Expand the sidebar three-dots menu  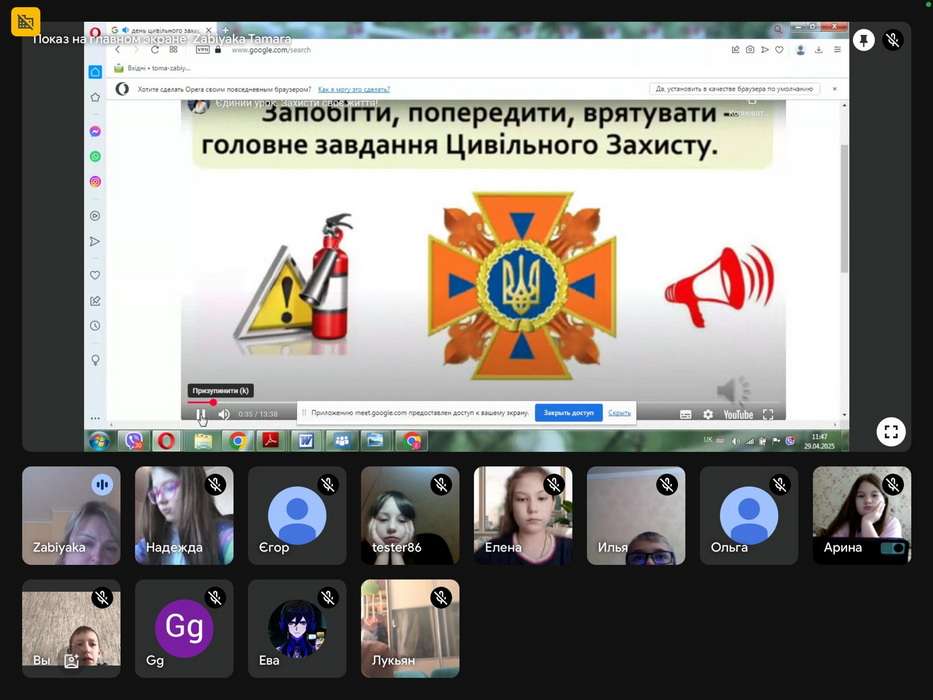pos(95,418)
